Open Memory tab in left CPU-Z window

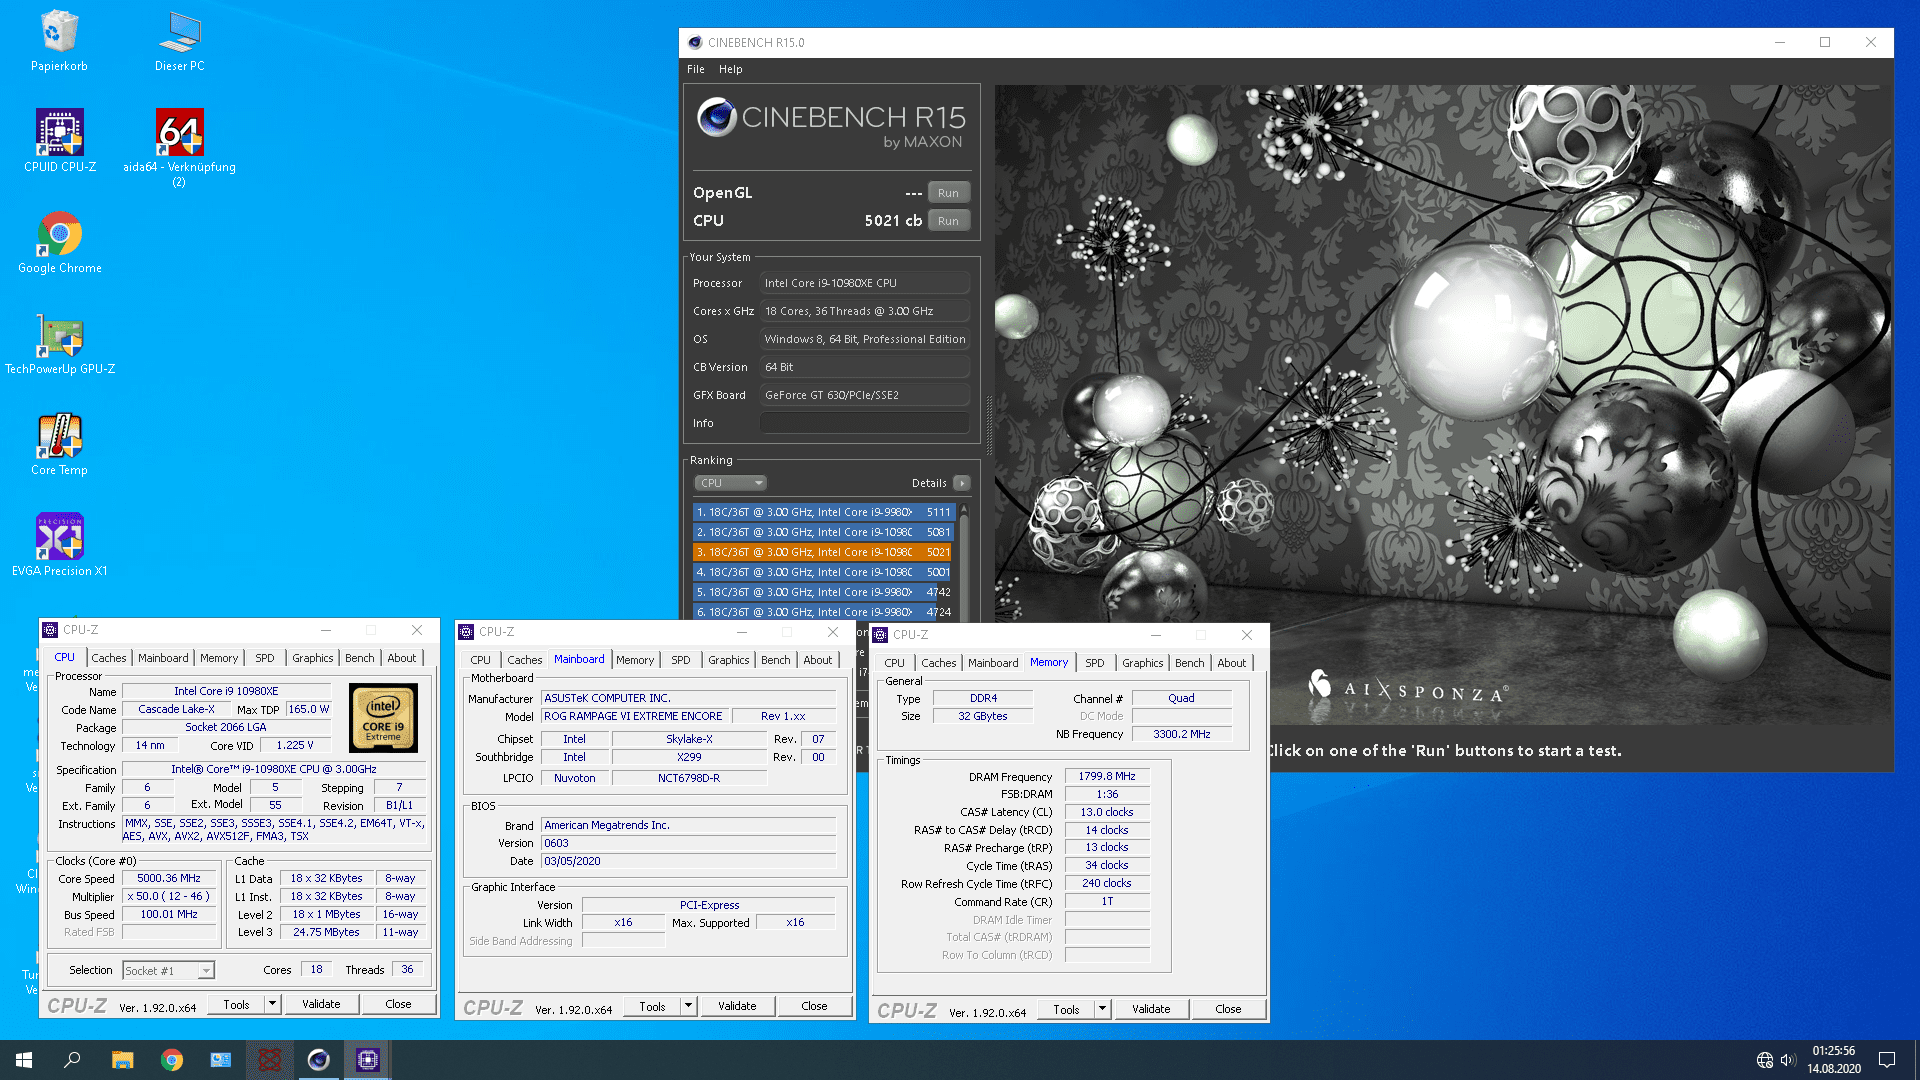pyautogui.click(x=219, y=658)
